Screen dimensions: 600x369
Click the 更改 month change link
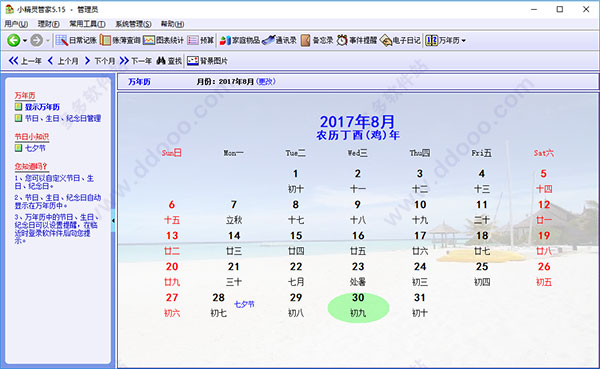[265, 82]
